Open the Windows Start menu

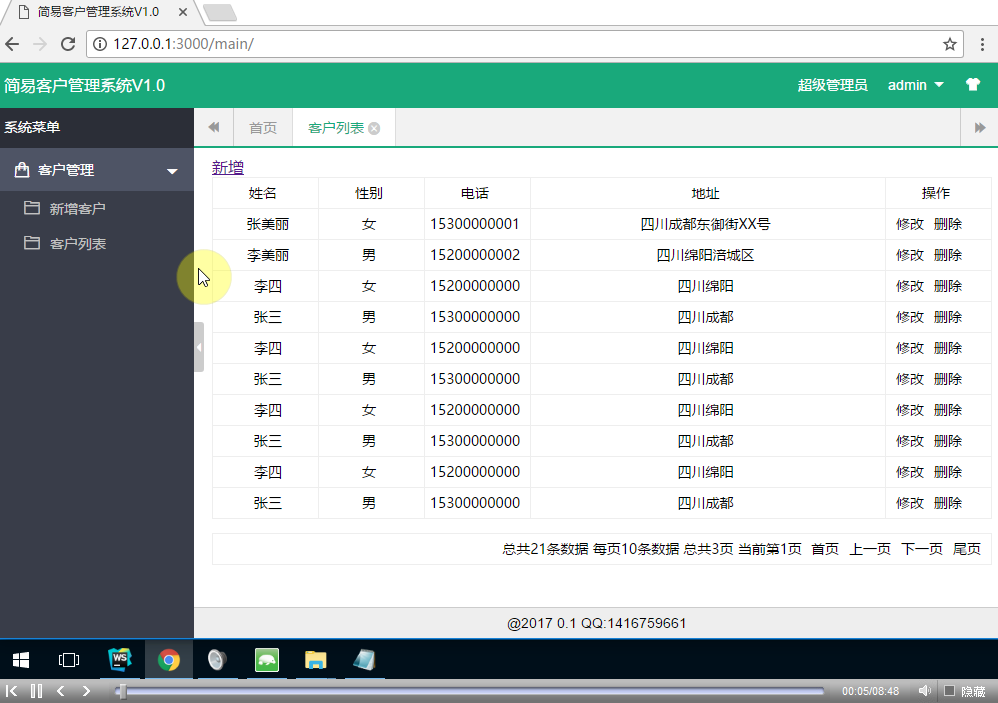coord(20,660)
